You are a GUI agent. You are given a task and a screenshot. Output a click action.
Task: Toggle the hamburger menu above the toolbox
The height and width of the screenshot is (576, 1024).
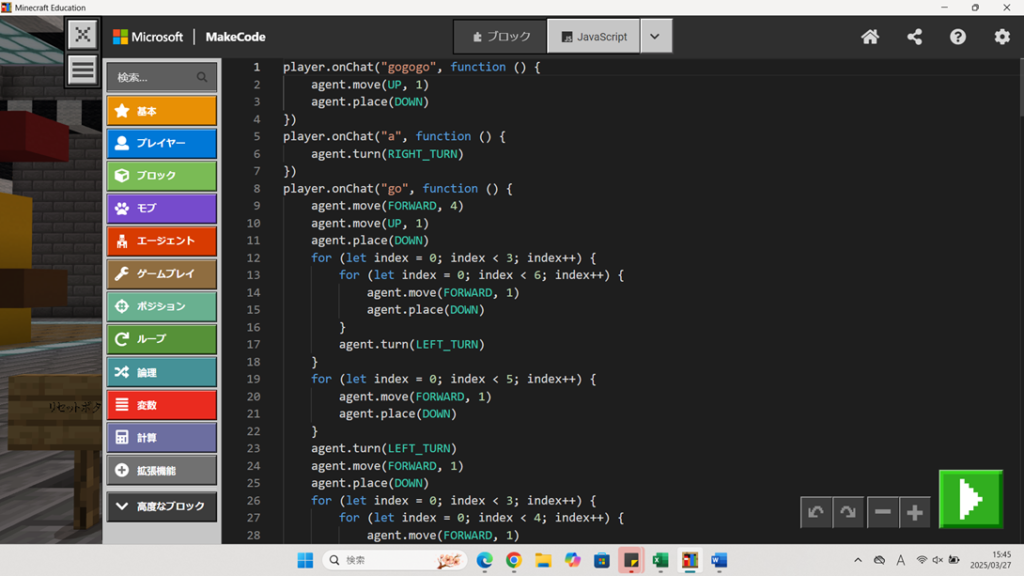(83, 70)
